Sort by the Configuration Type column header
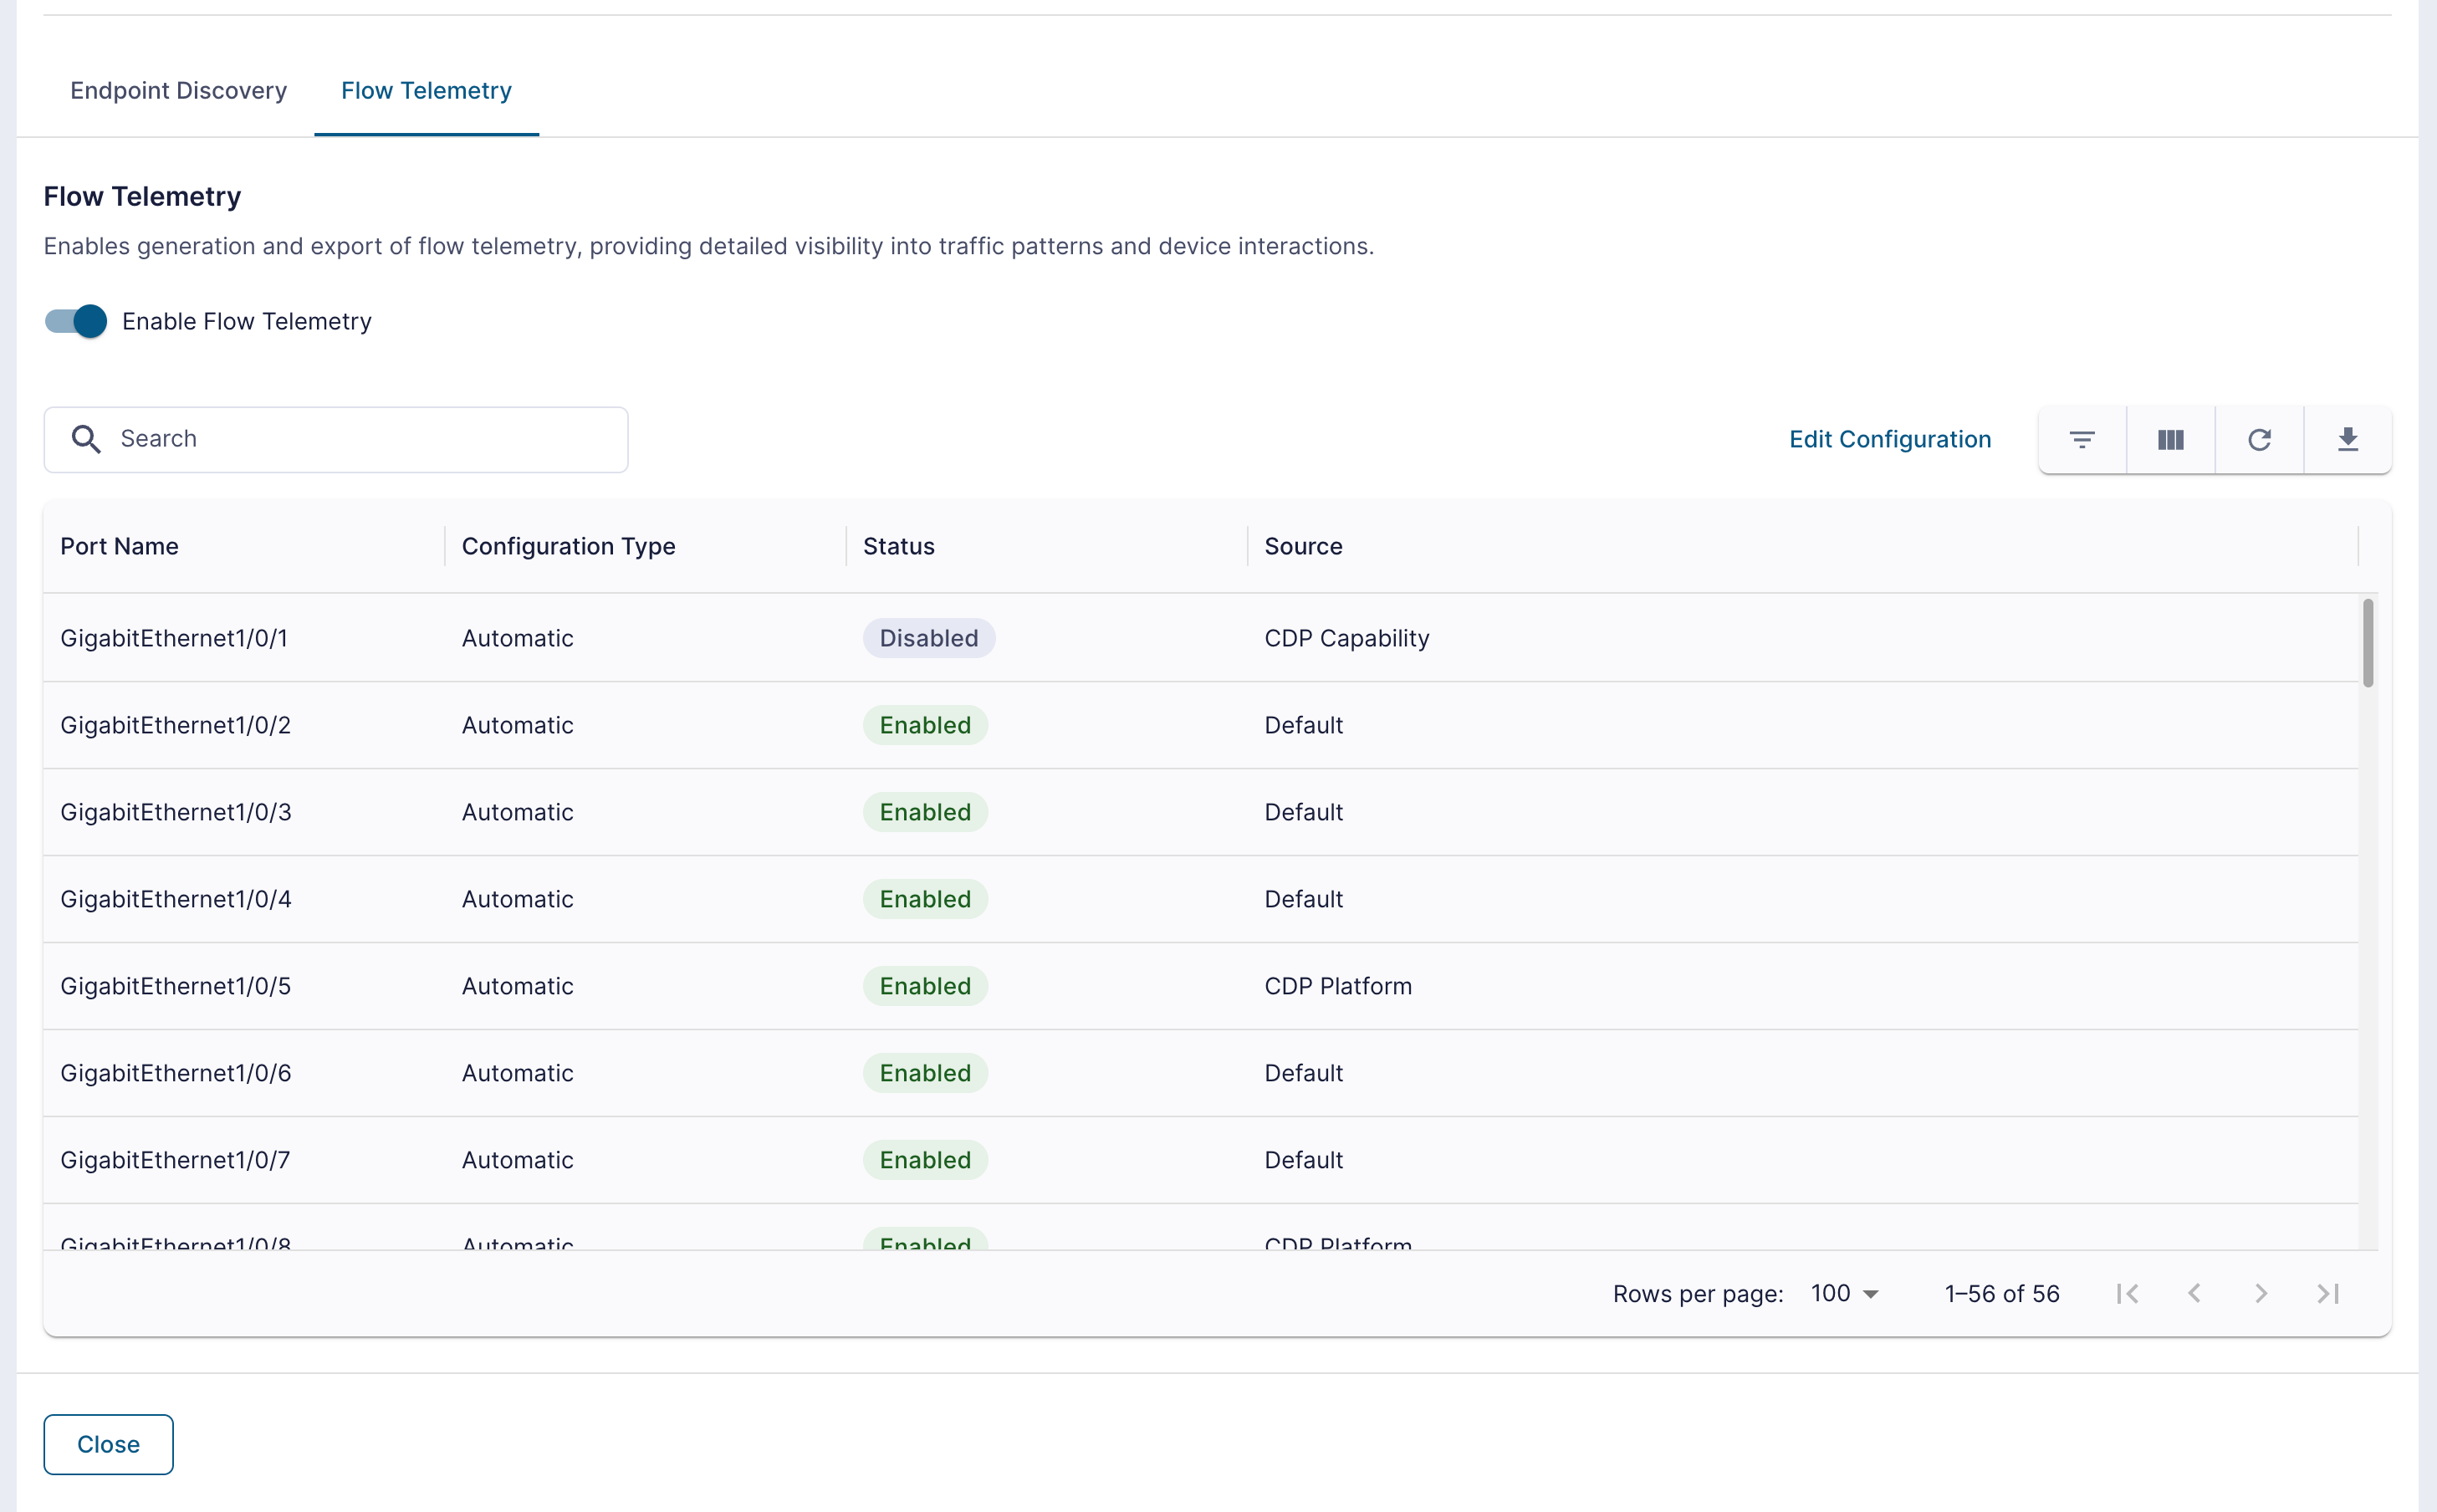Screen dimensions: 2437x1512 point(568,547)
